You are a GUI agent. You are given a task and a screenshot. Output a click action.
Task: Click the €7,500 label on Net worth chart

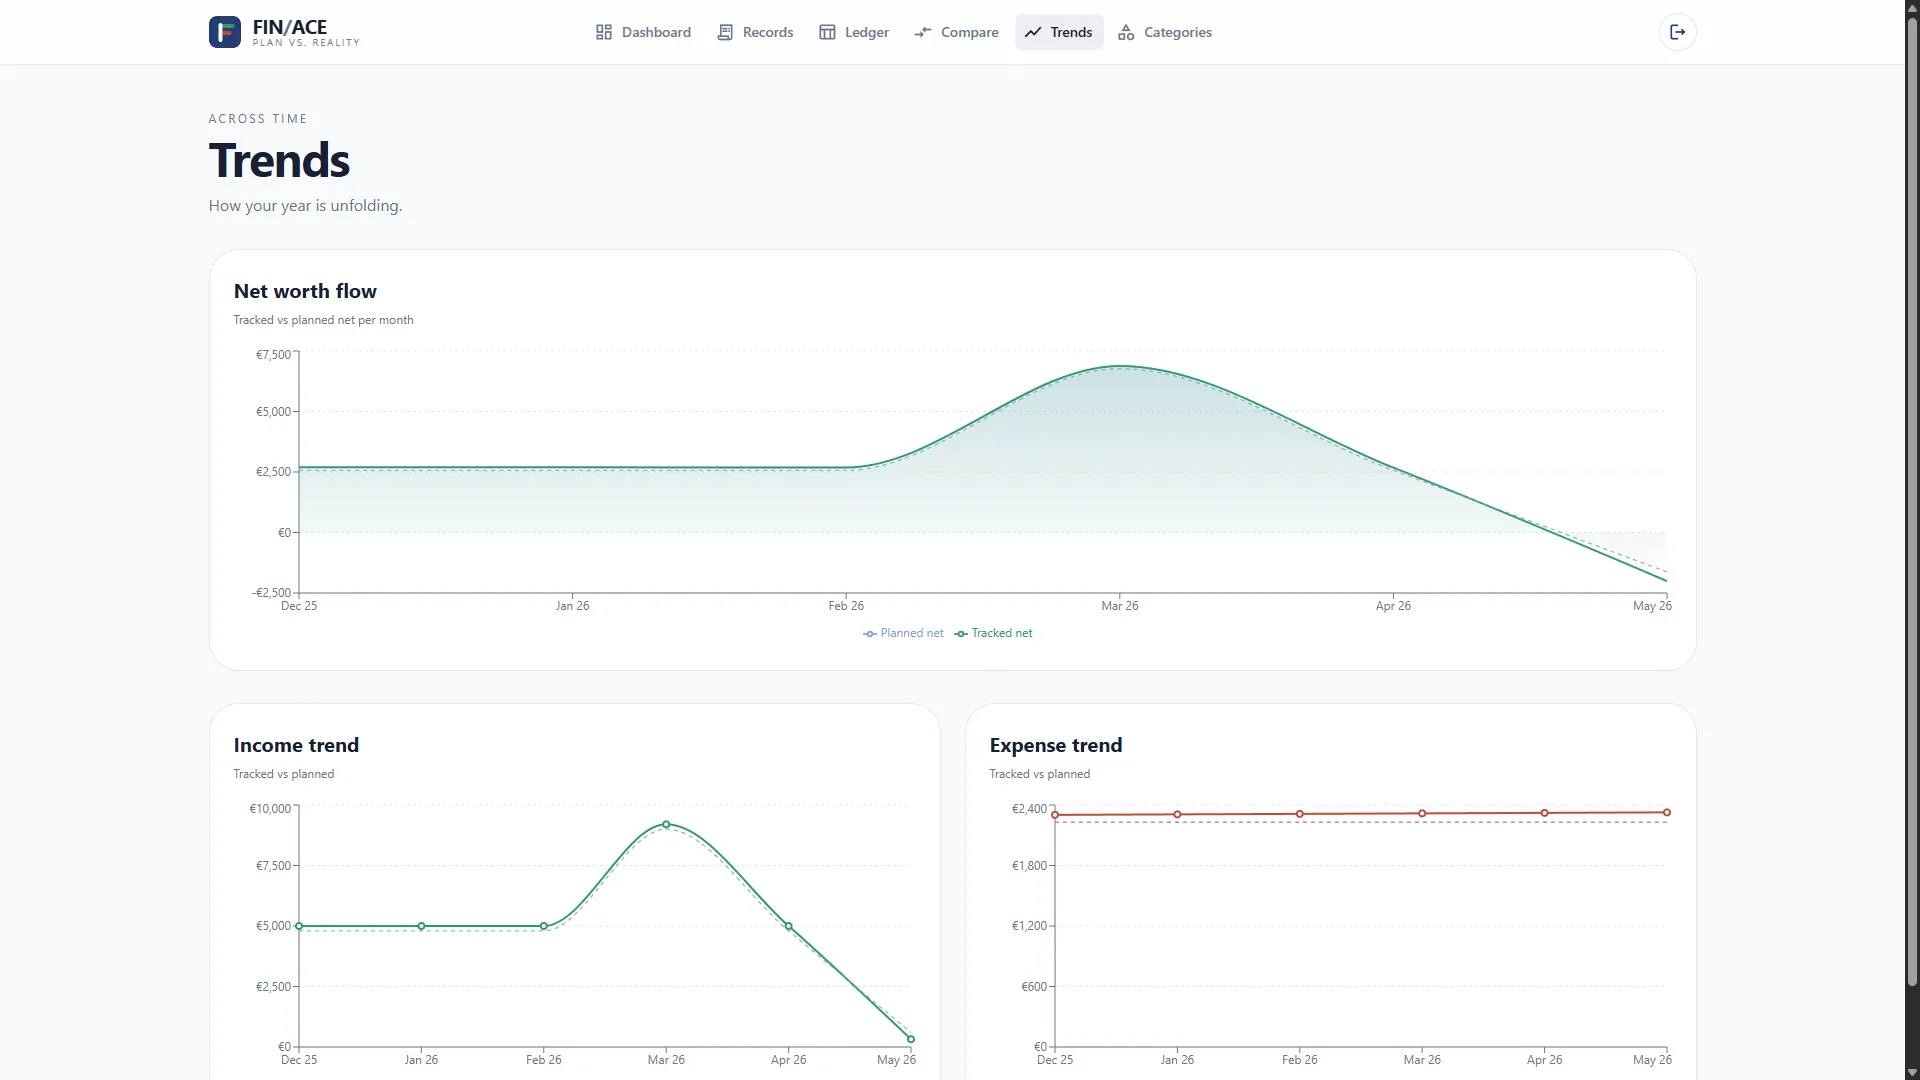click(x=273, y=355)
